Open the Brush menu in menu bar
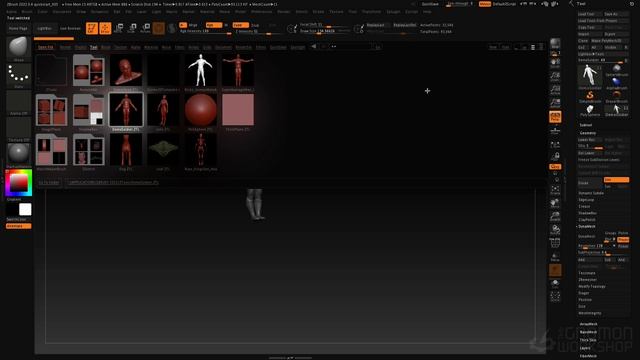640x360 pixels. [x=27, y=12]
